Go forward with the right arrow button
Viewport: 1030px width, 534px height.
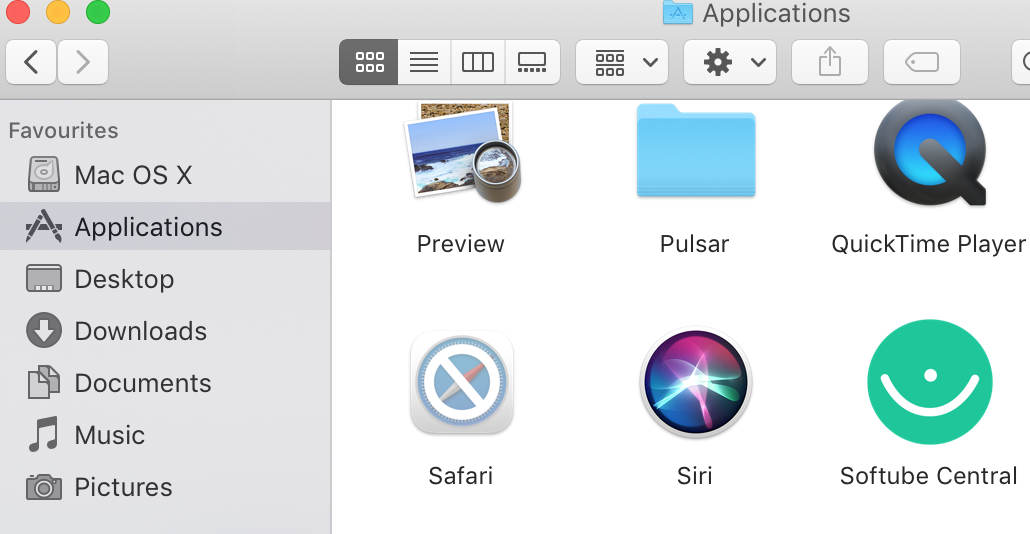[83, 62]
